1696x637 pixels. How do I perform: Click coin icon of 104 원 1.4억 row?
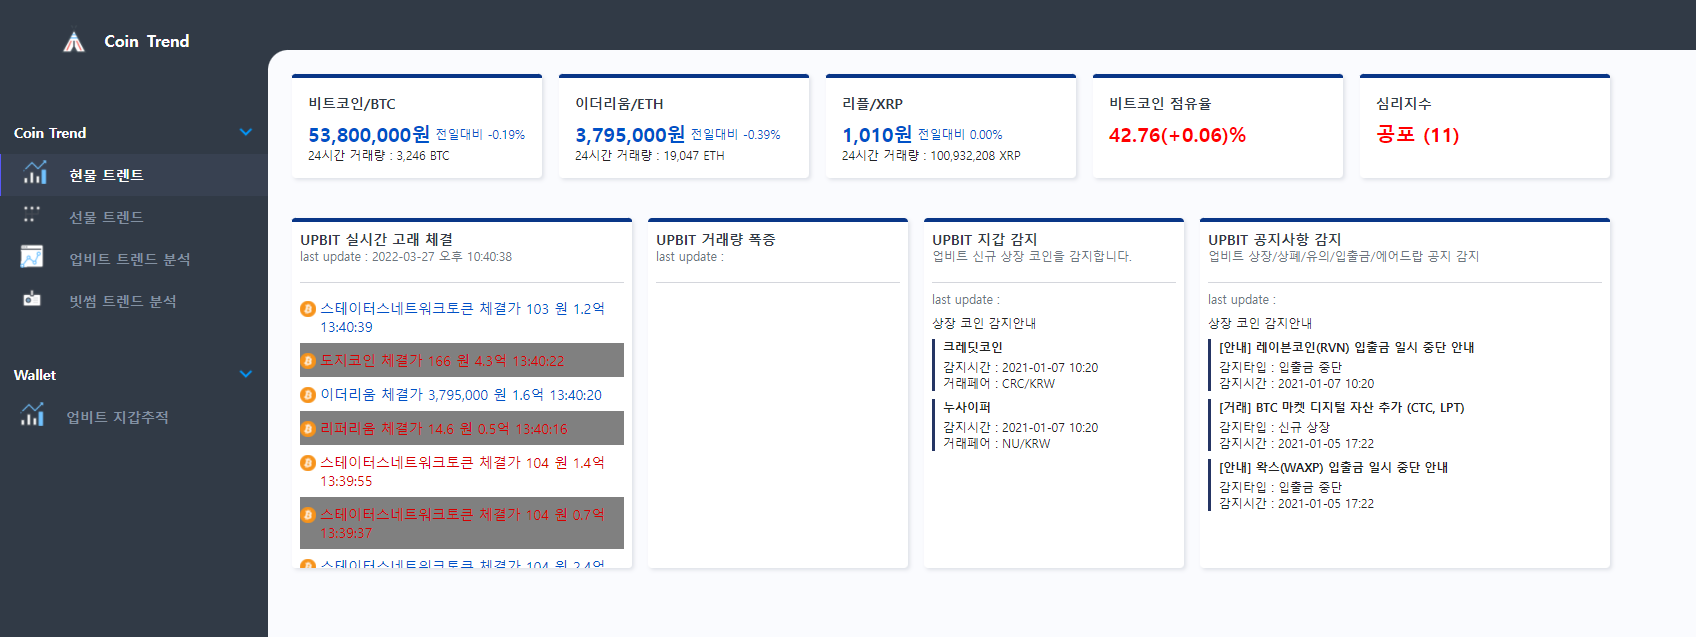coord(308,463)
